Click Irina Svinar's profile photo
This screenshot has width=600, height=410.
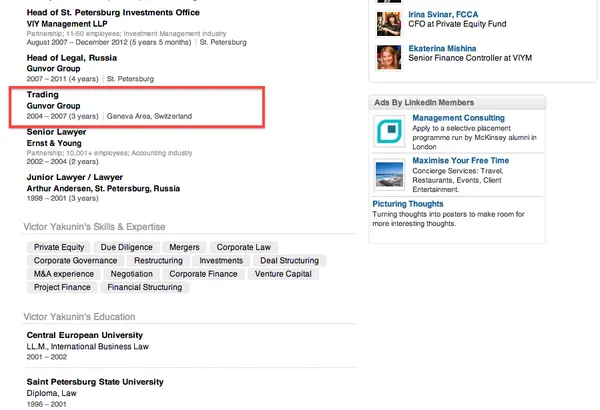click(389, 24)
